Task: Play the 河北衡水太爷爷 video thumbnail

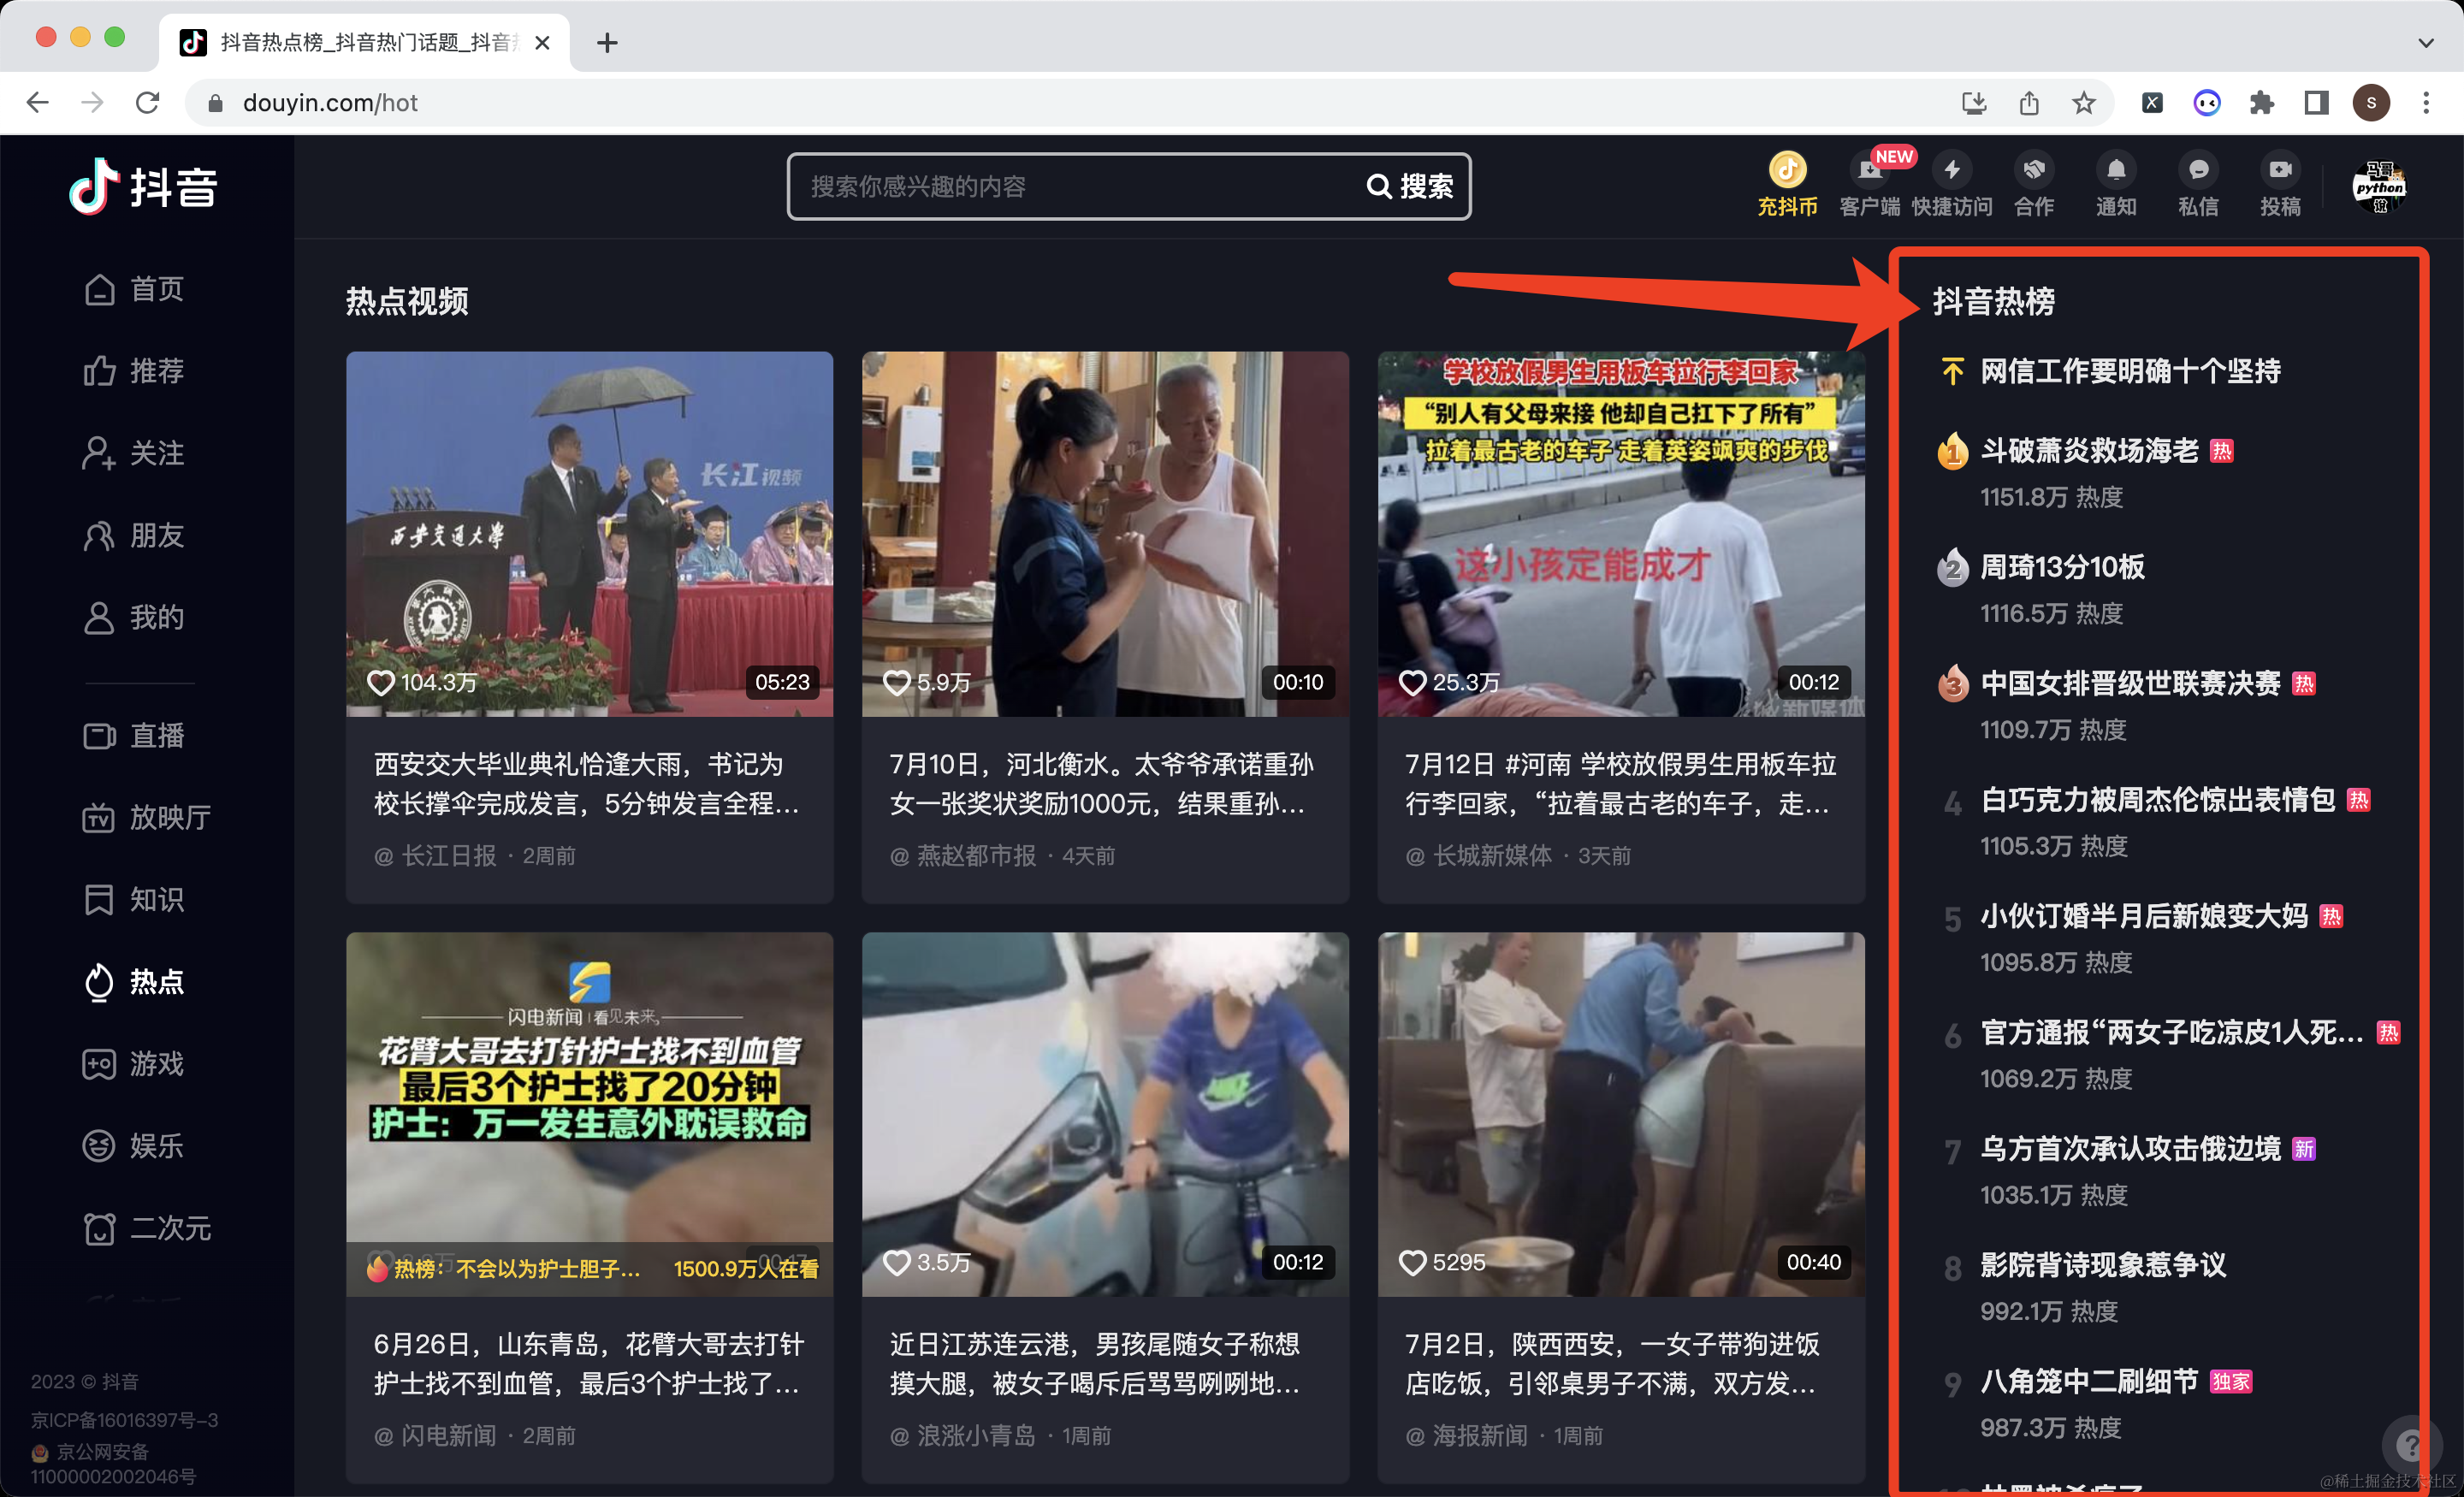Action: click(1105, 533)
